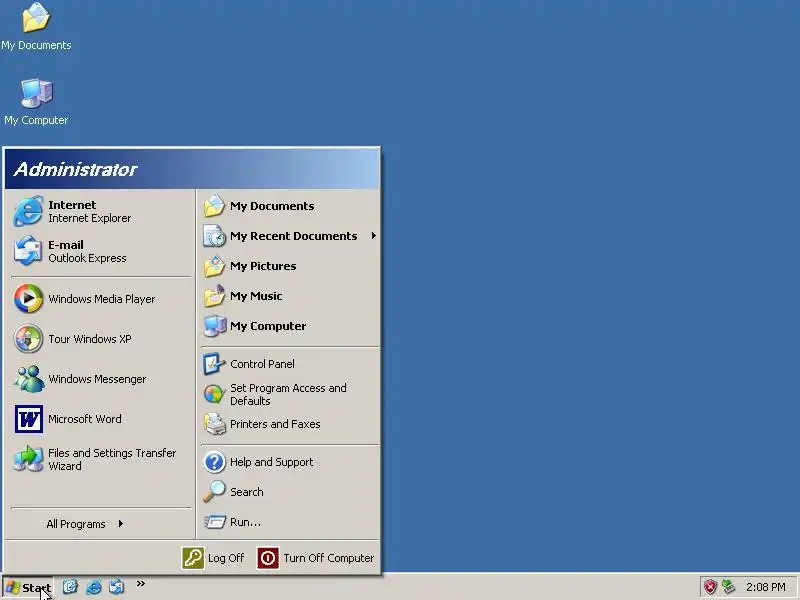Image resolution: width=800 pixels, height=600 pixels.
Task: Click the My Music label
Action: 256,296
